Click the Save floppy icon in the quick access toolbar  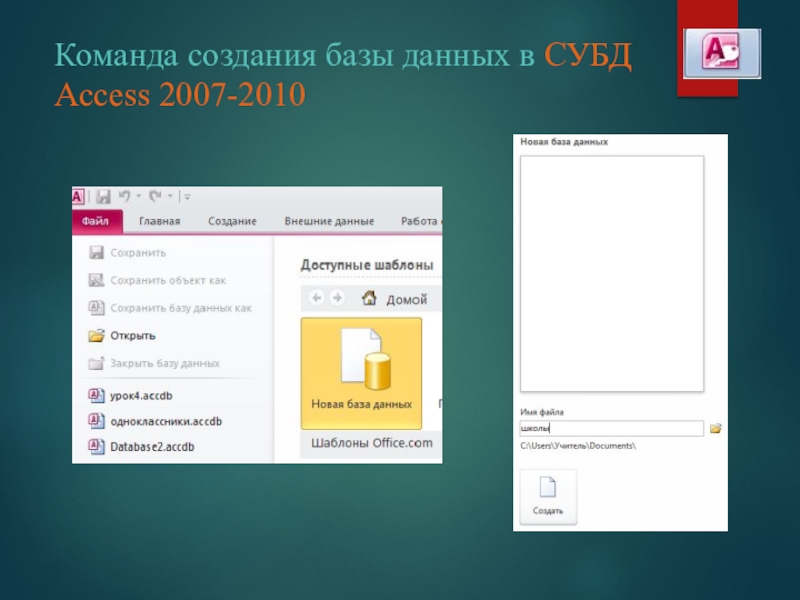tap(103, 196)
